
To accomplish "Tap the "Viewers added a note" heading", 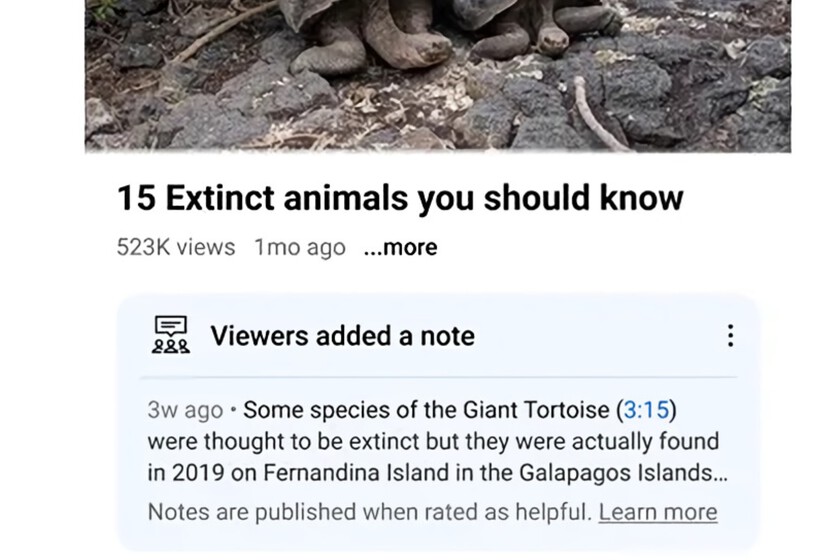I will point(342,336).
